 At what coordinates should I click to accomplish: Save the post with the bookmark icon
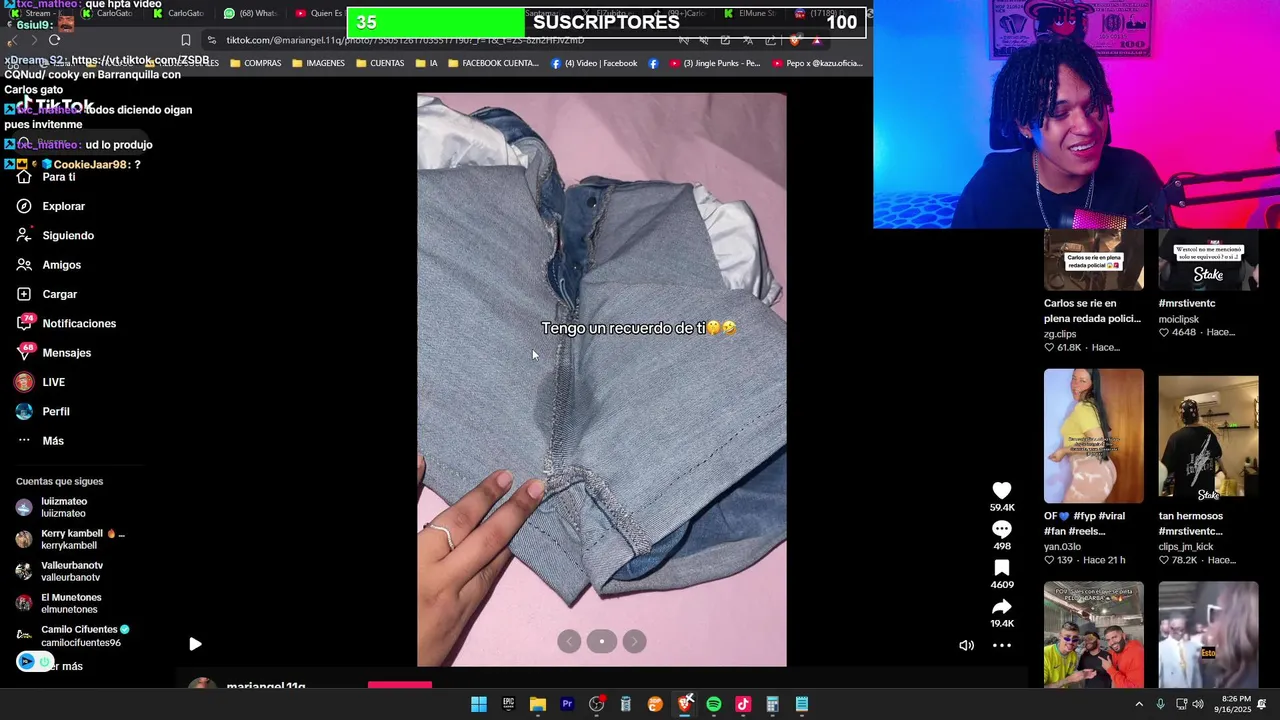tap(1002, 568)
